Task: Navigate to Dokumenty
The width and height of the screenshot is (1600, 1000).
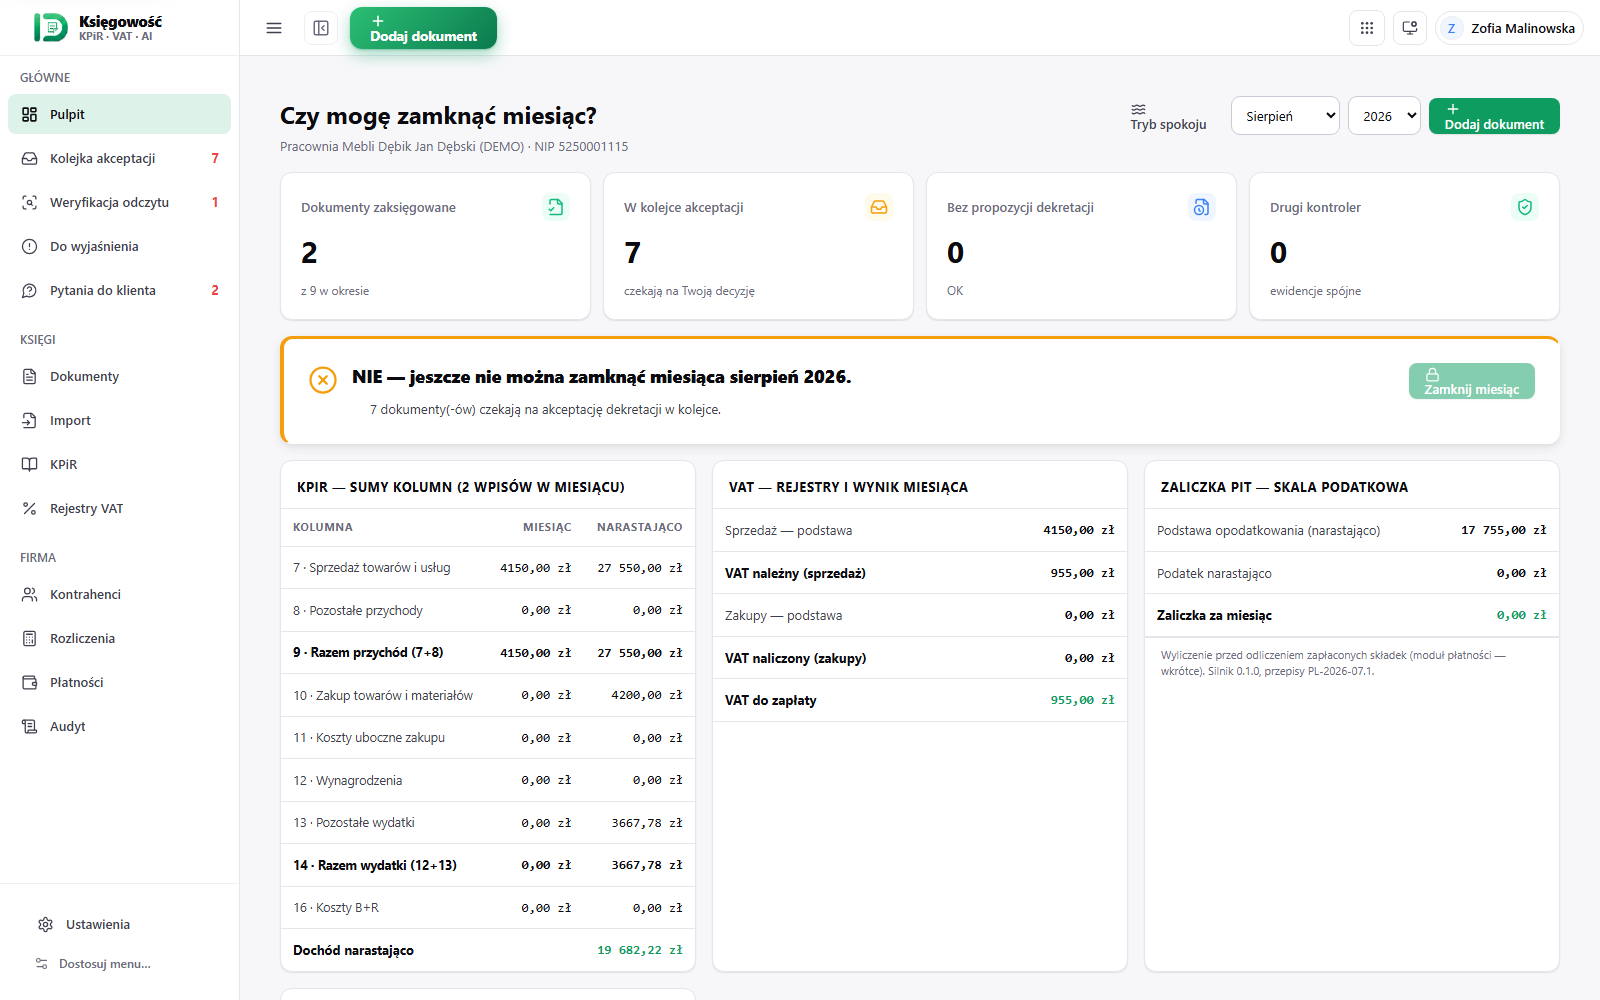Action: [x=119, y=376]
